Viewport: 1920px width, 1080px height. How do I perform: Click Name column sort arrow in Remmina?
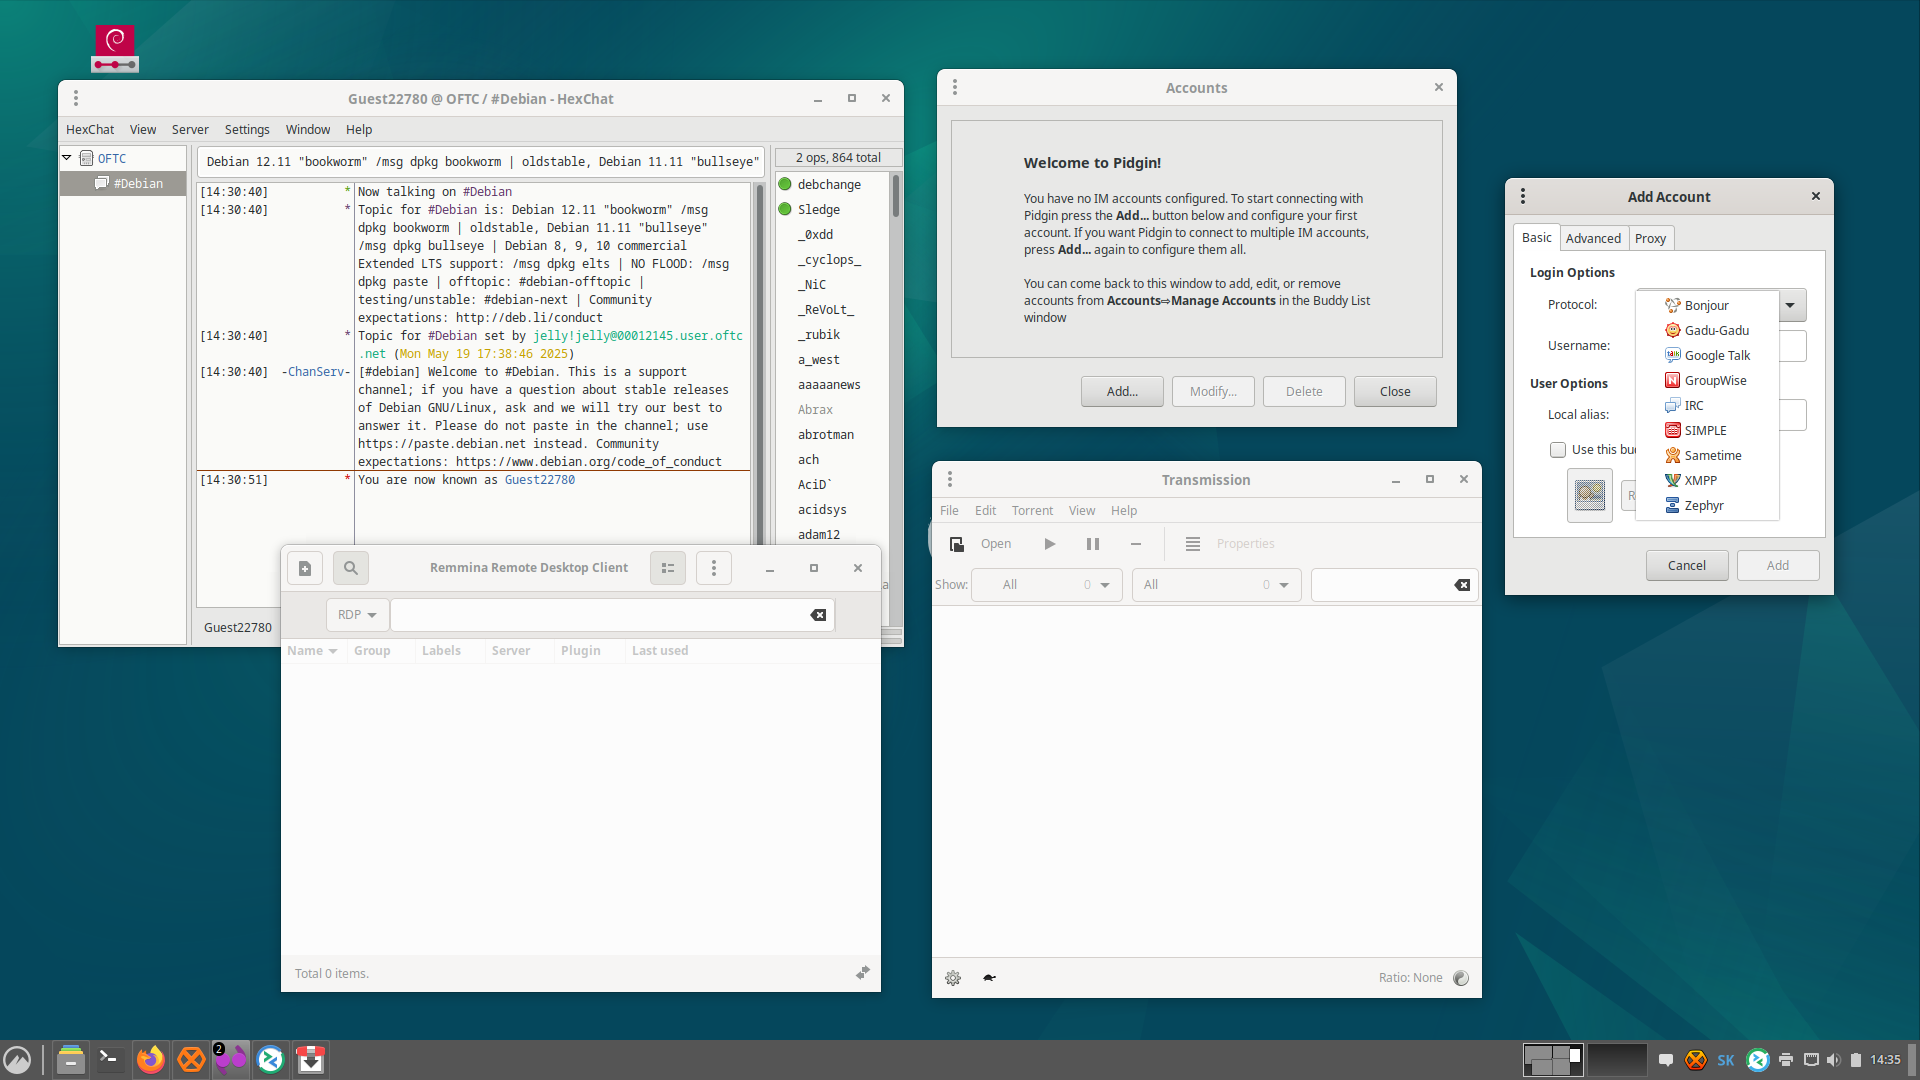coord(333,651)
